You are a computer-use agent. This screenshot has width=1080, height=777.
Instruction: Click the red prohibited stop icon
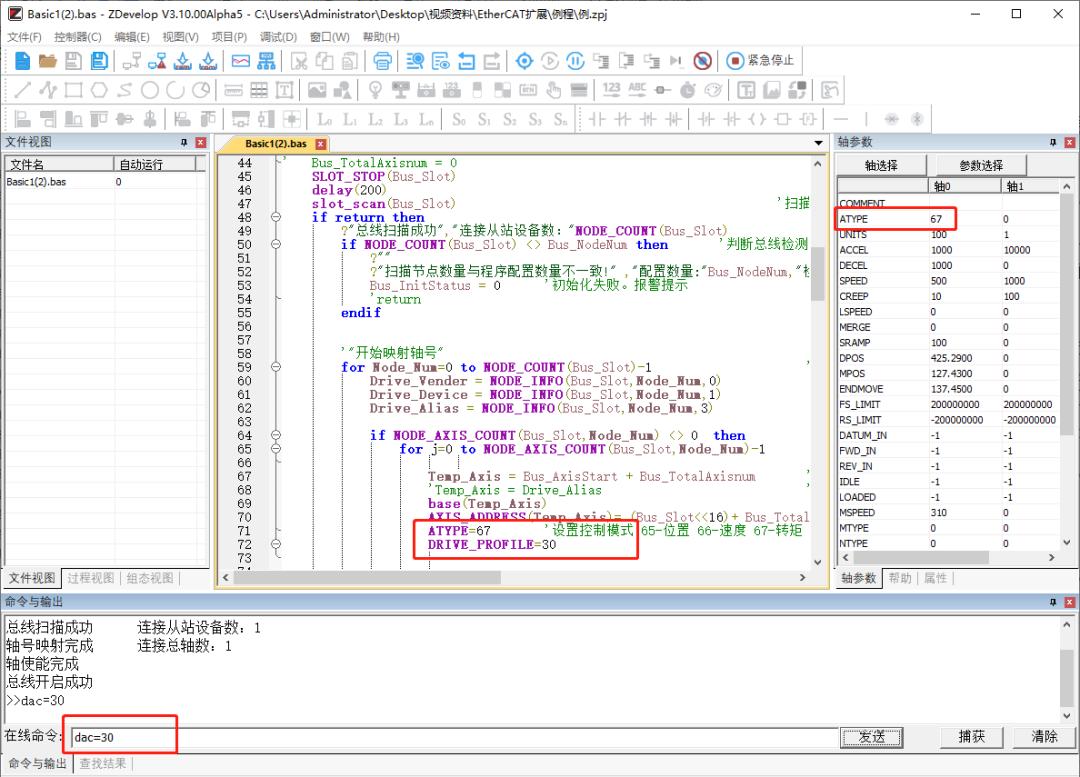702,61
